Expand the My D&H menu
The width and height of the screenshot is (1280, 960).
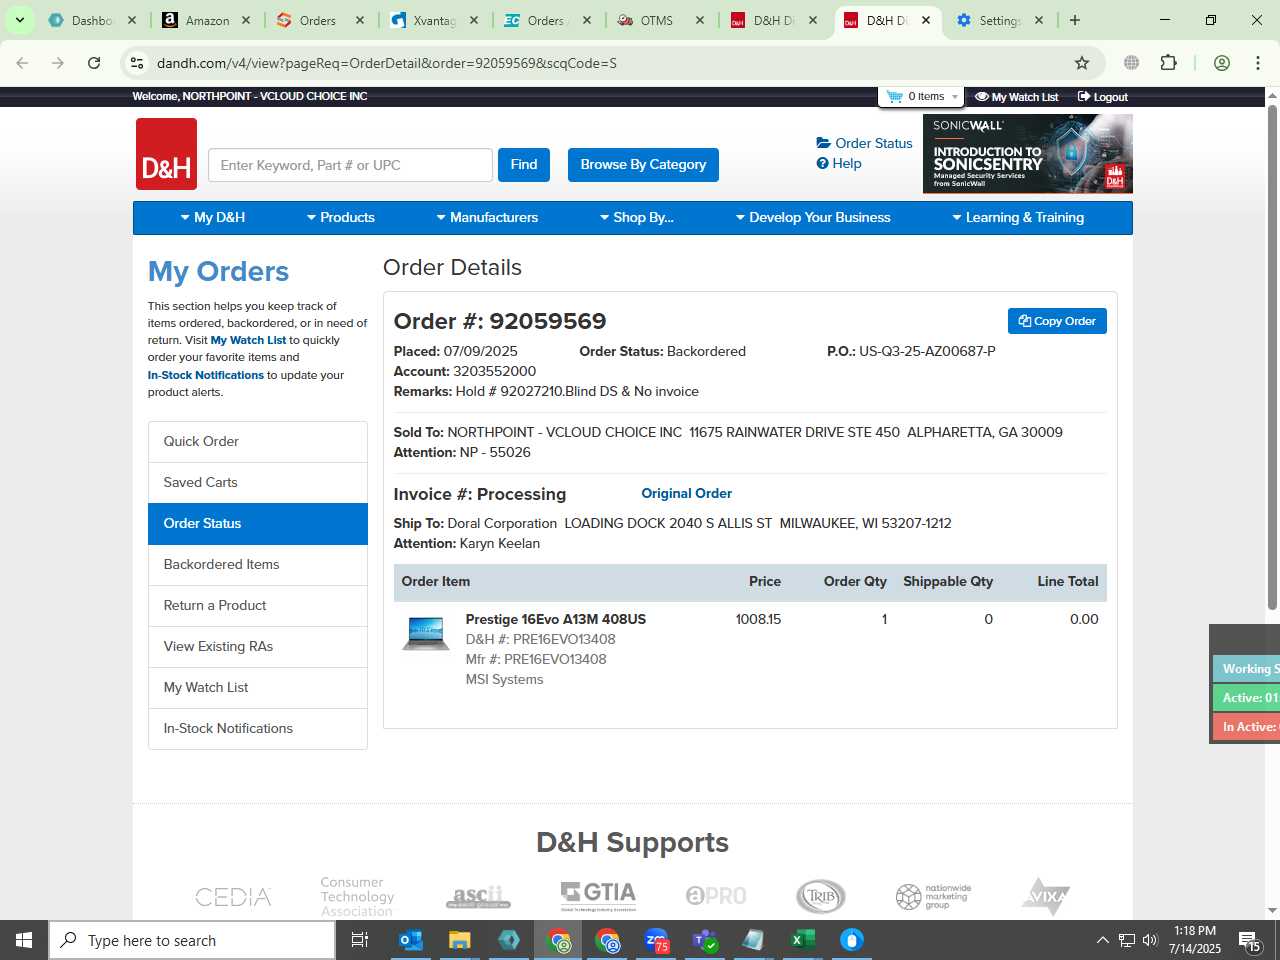213,217
